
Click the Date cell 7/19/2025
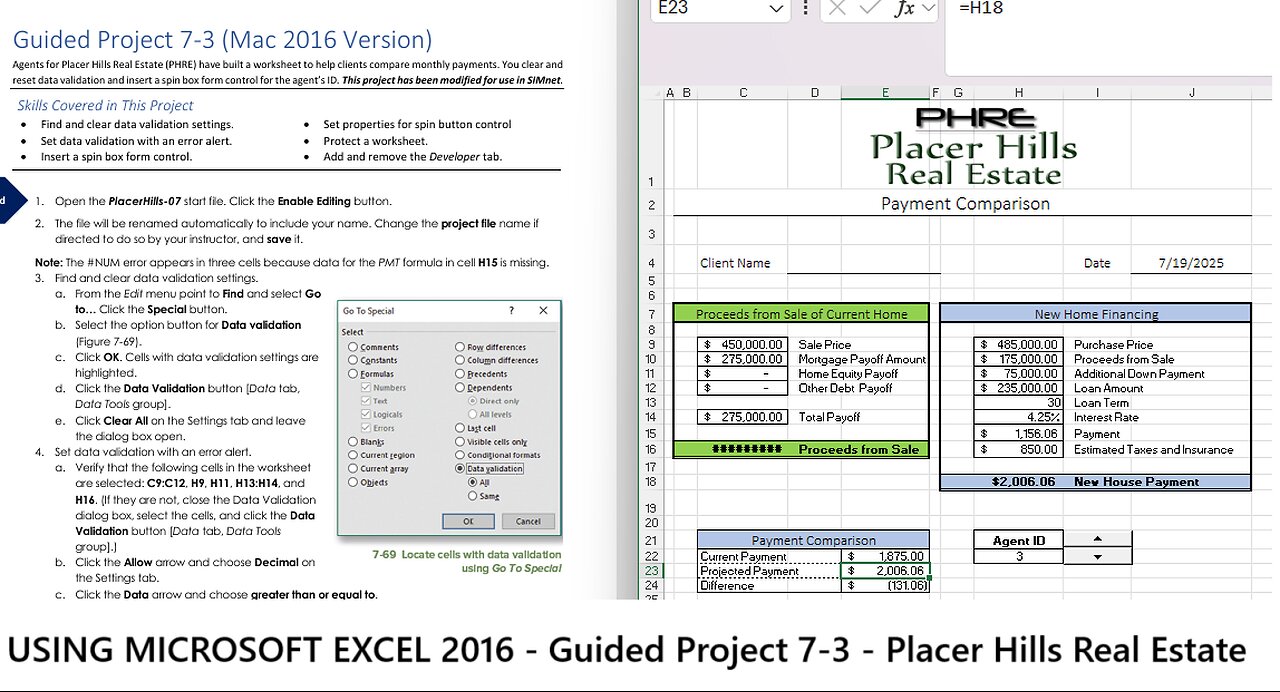[x=1191, y=263]
